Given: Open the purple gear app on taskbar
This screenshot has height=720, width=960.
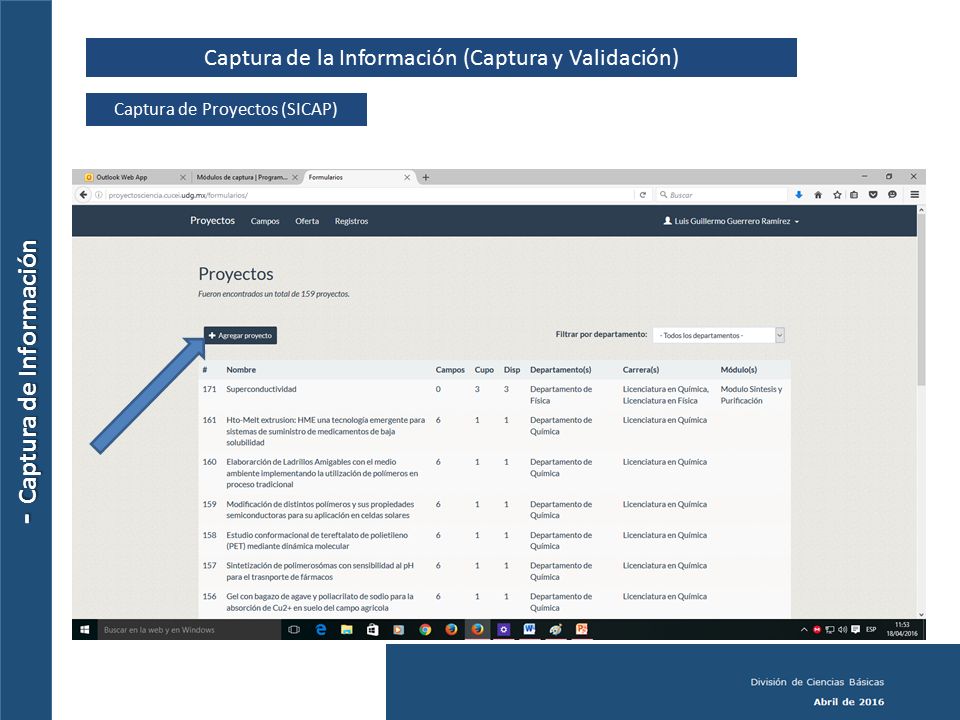Looking at the screenshot, I should pyautogui.click(x=503, y=629).
